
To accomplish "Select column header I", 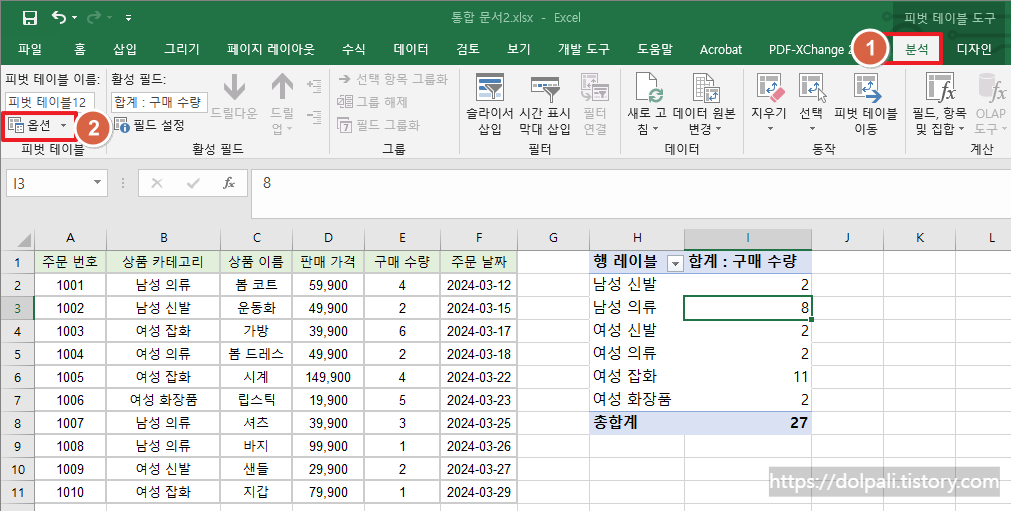I will (748, 238).
